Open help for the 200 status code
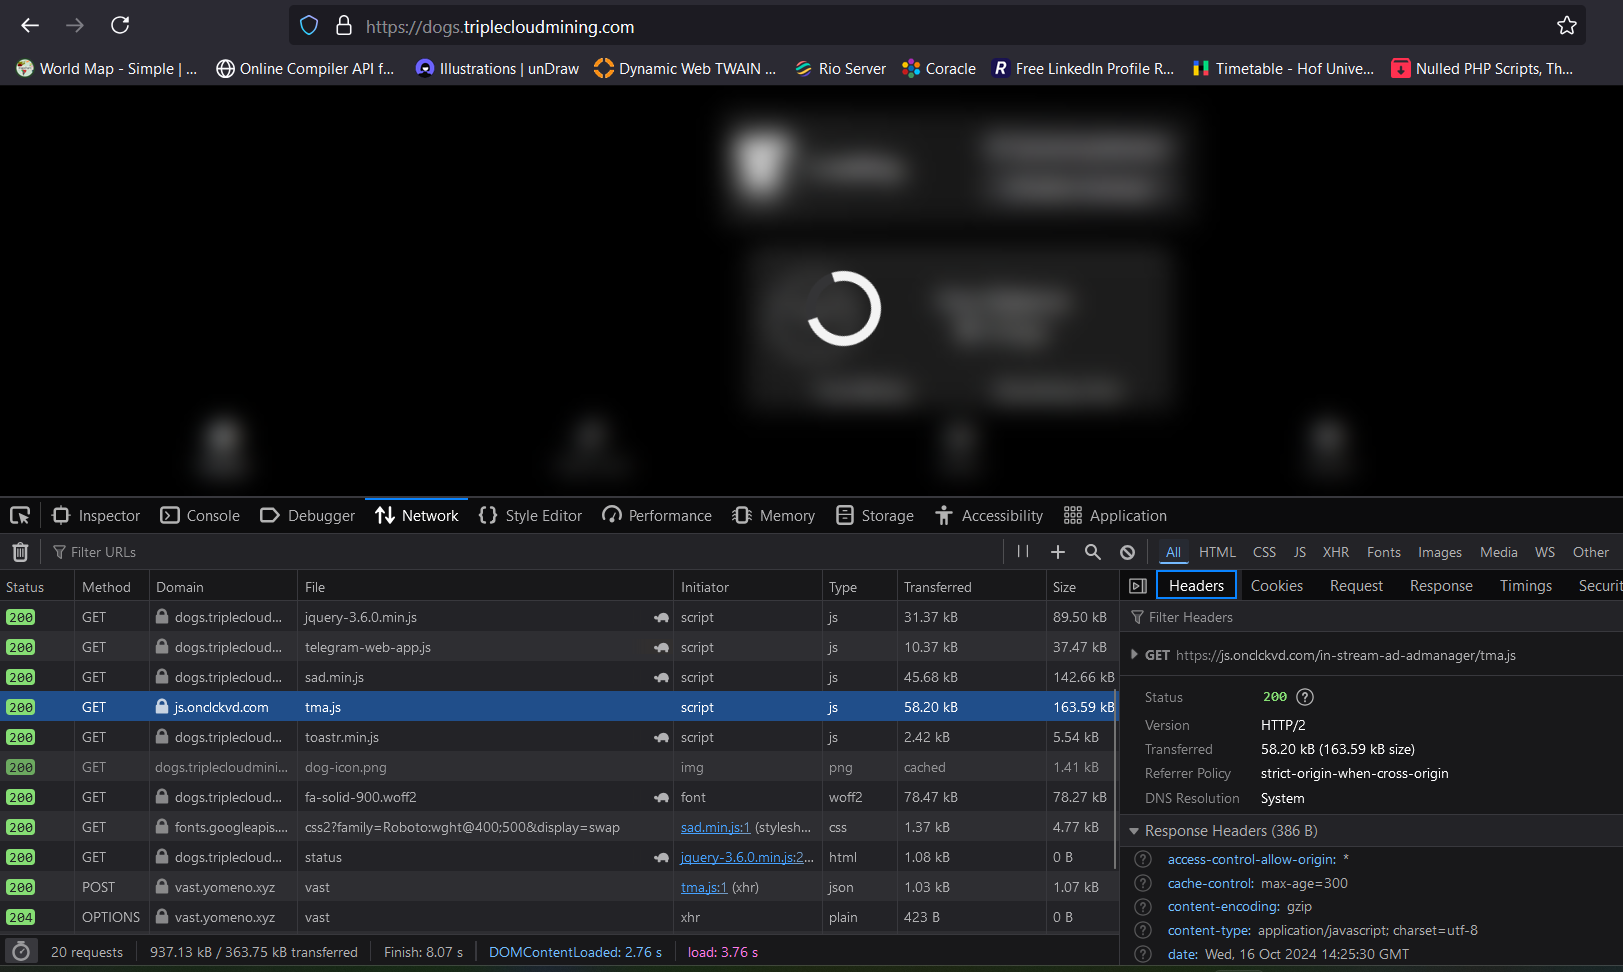Viewport: 1623px width, 972px height. [1304, 697]
